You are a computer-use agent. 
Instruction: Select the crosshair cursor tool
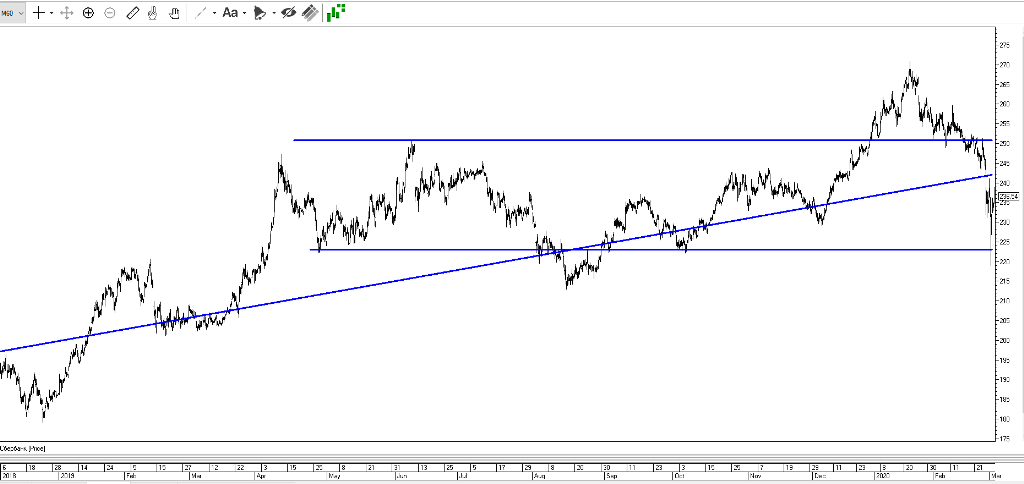(38, 13)
